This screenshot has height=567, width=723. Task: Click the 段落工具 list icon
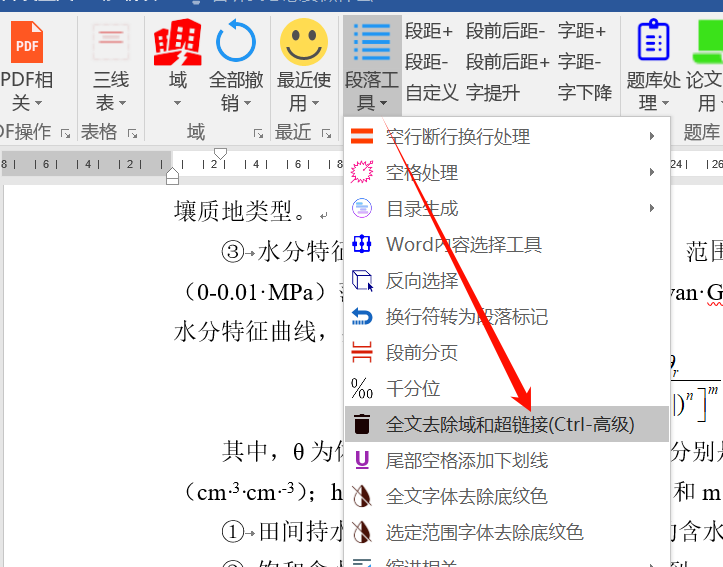click(x=372, y=42)
